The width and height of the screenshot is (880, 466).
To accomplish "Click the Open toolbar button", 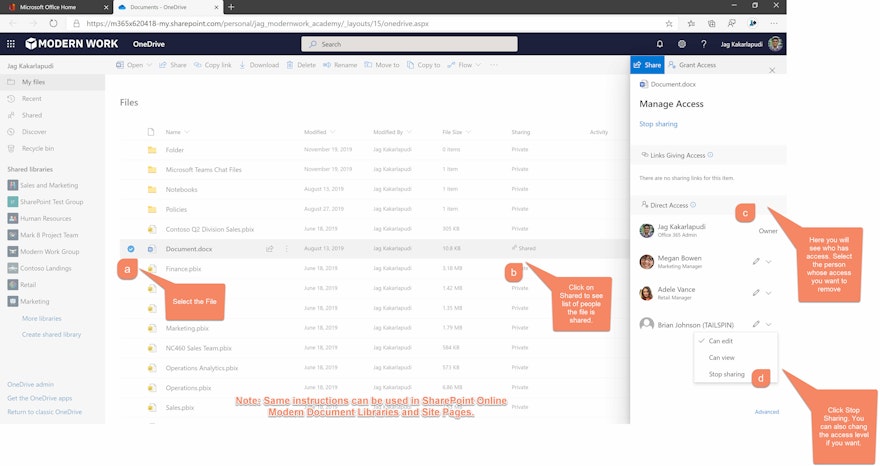I will pyautogui.click(x=134, y=65).
